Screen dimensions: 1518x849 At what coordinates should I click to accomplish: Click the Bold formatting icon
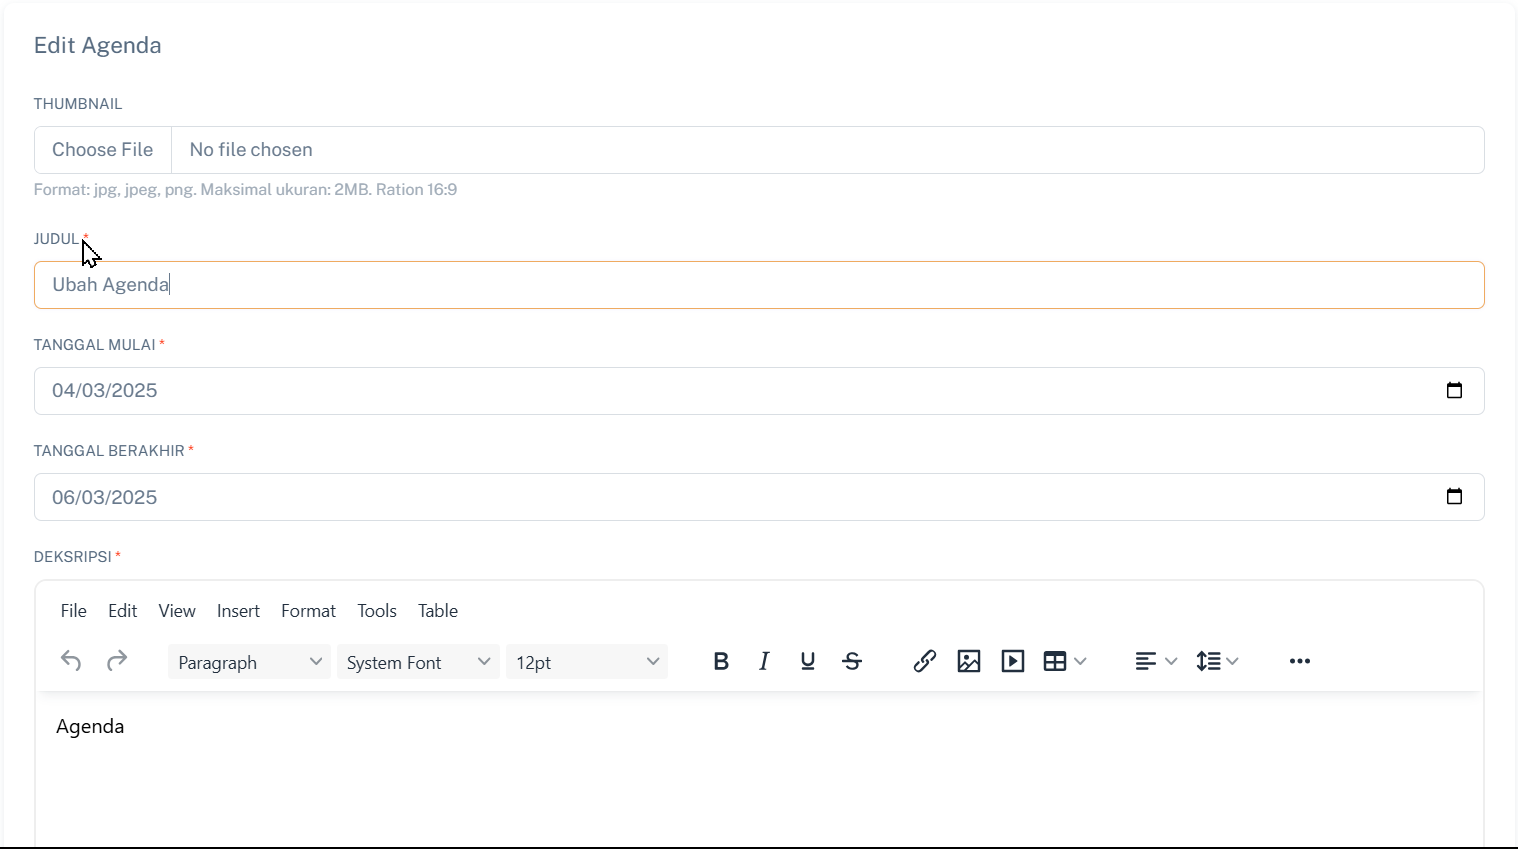coord(721,661)
